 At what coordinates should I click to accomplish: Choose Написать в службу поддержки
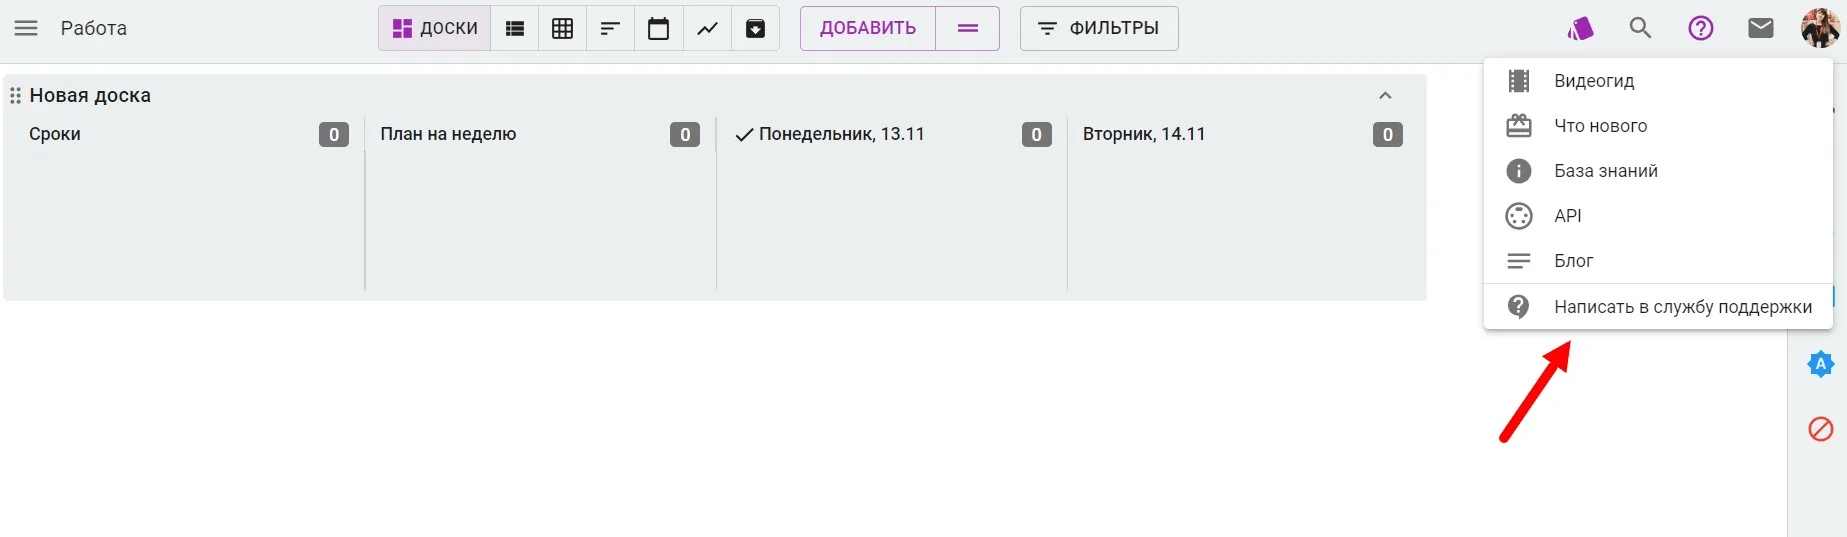(x=1658, y=307)
